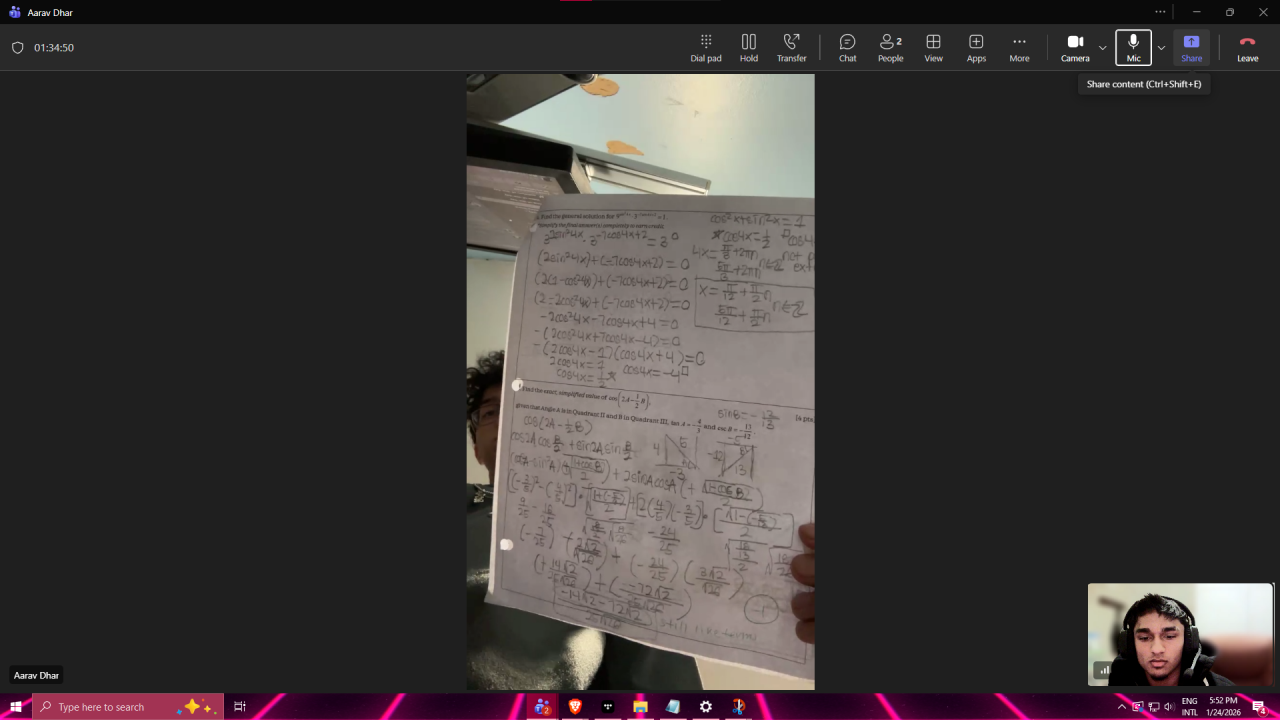Click the call duration timer 01:34:50
1280x720 pixels.
tap(54, 47)
